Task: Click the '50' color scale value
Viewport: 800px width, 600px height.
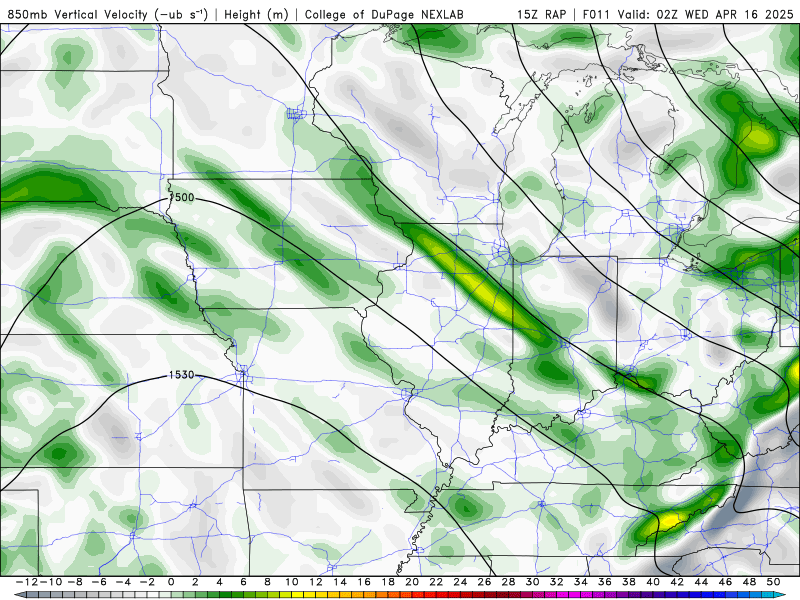Action: coord(773,582)
